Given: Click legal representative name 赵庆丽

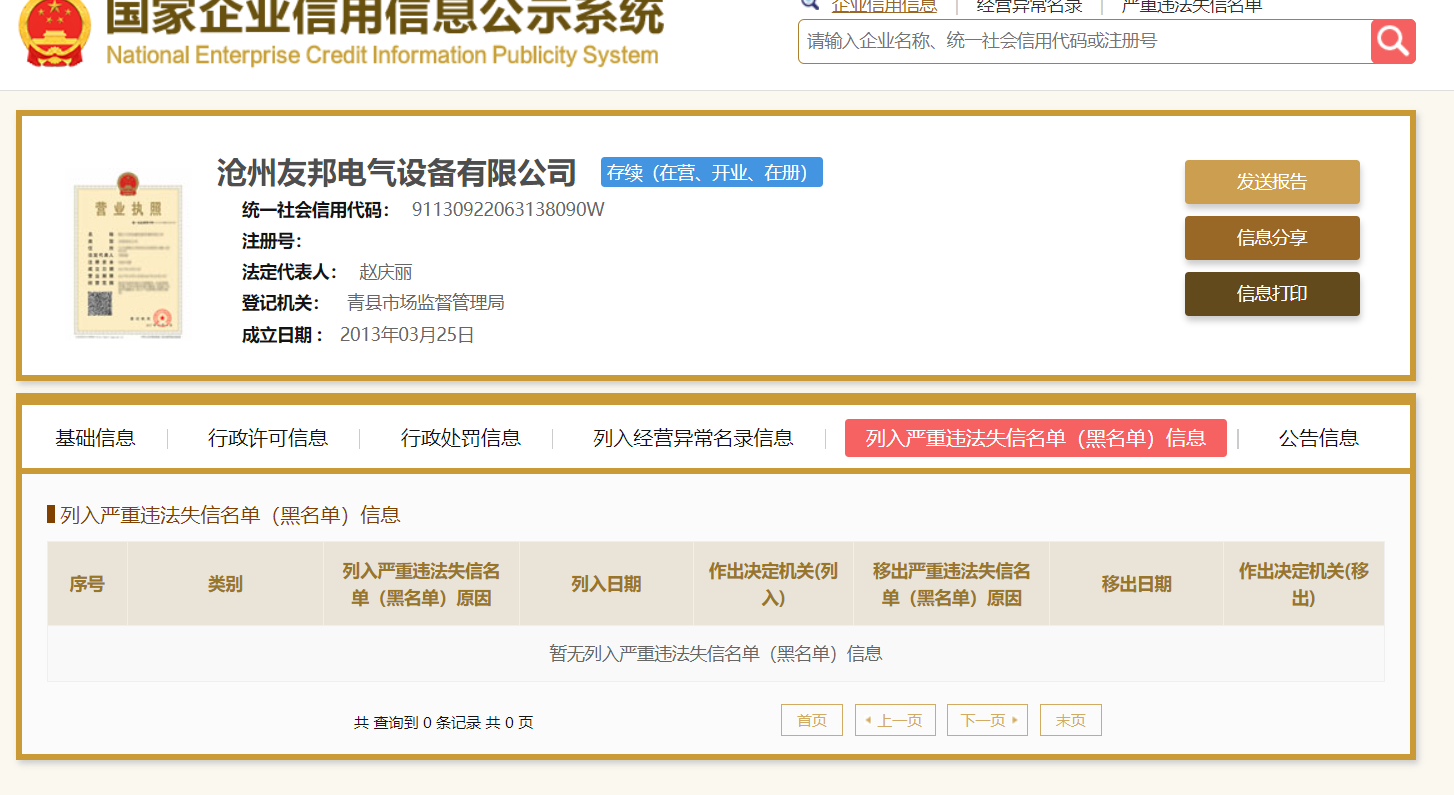Looking at the screenshot, I should pos(386,272).
